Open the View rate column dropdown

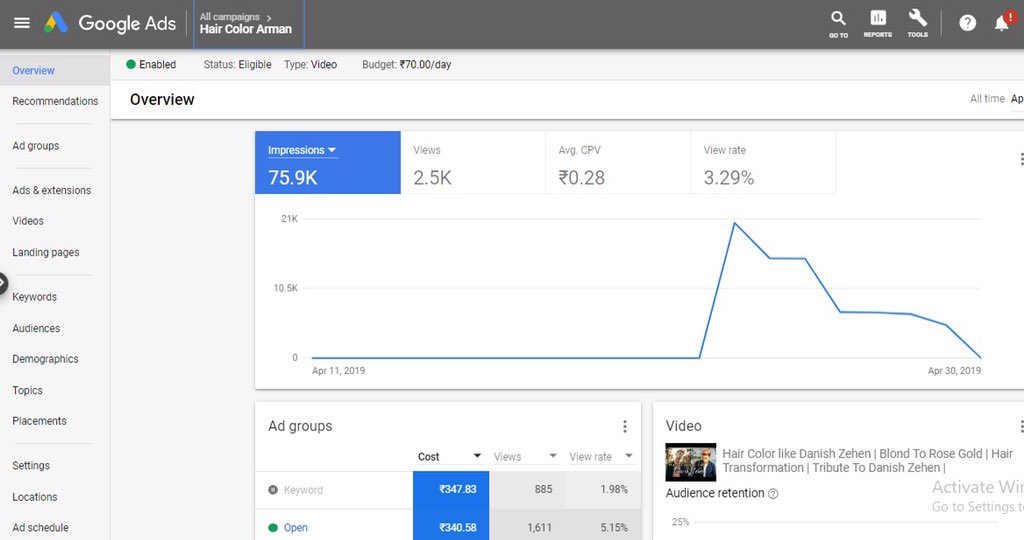629,456
